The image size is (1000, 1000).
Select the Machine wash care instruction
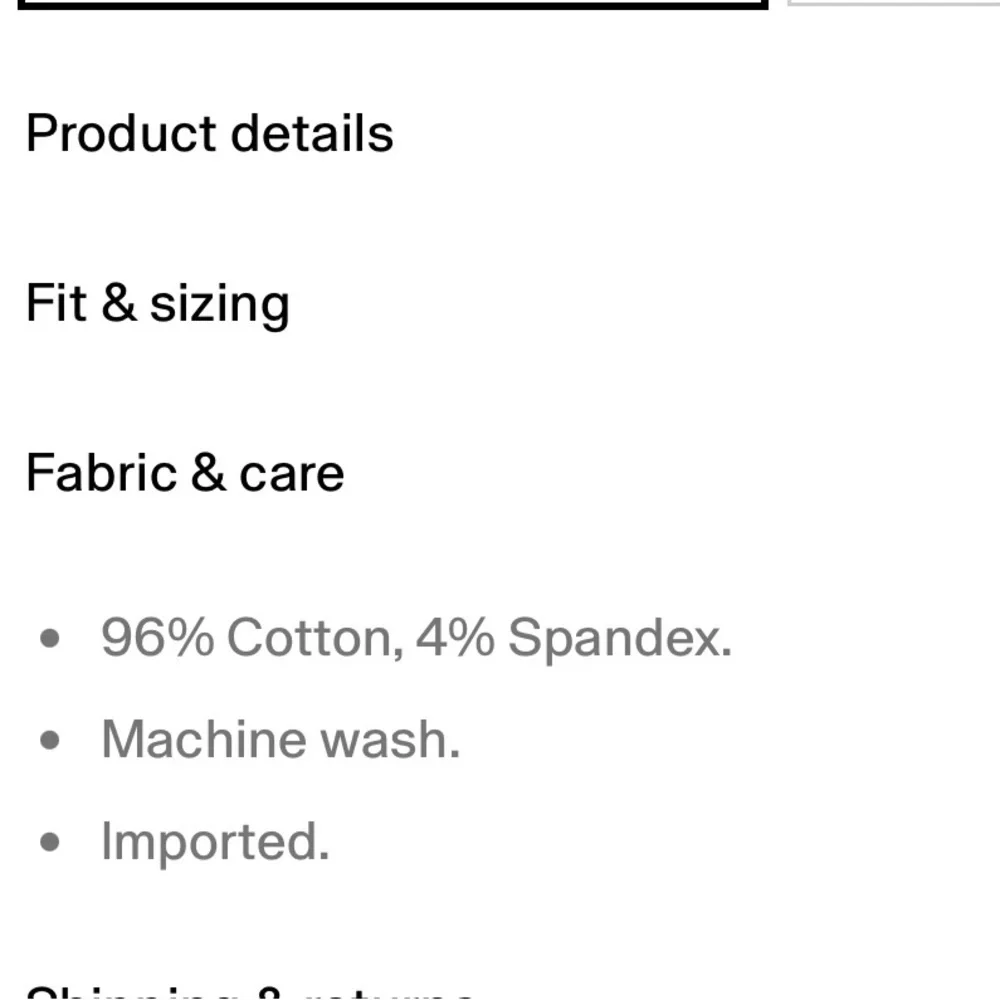tap(281, 740)
